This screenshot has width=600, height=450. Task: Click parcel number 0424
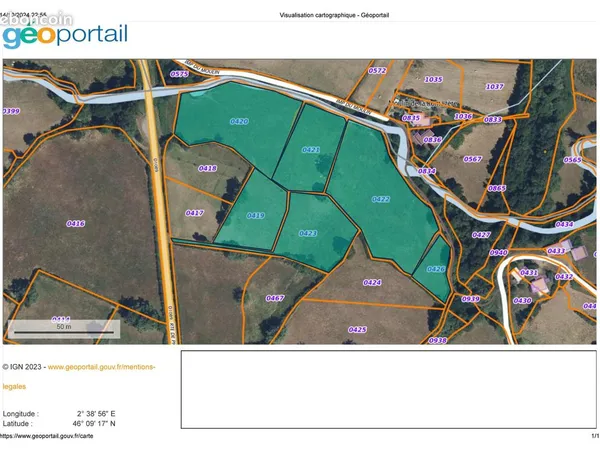click(372, 282)
